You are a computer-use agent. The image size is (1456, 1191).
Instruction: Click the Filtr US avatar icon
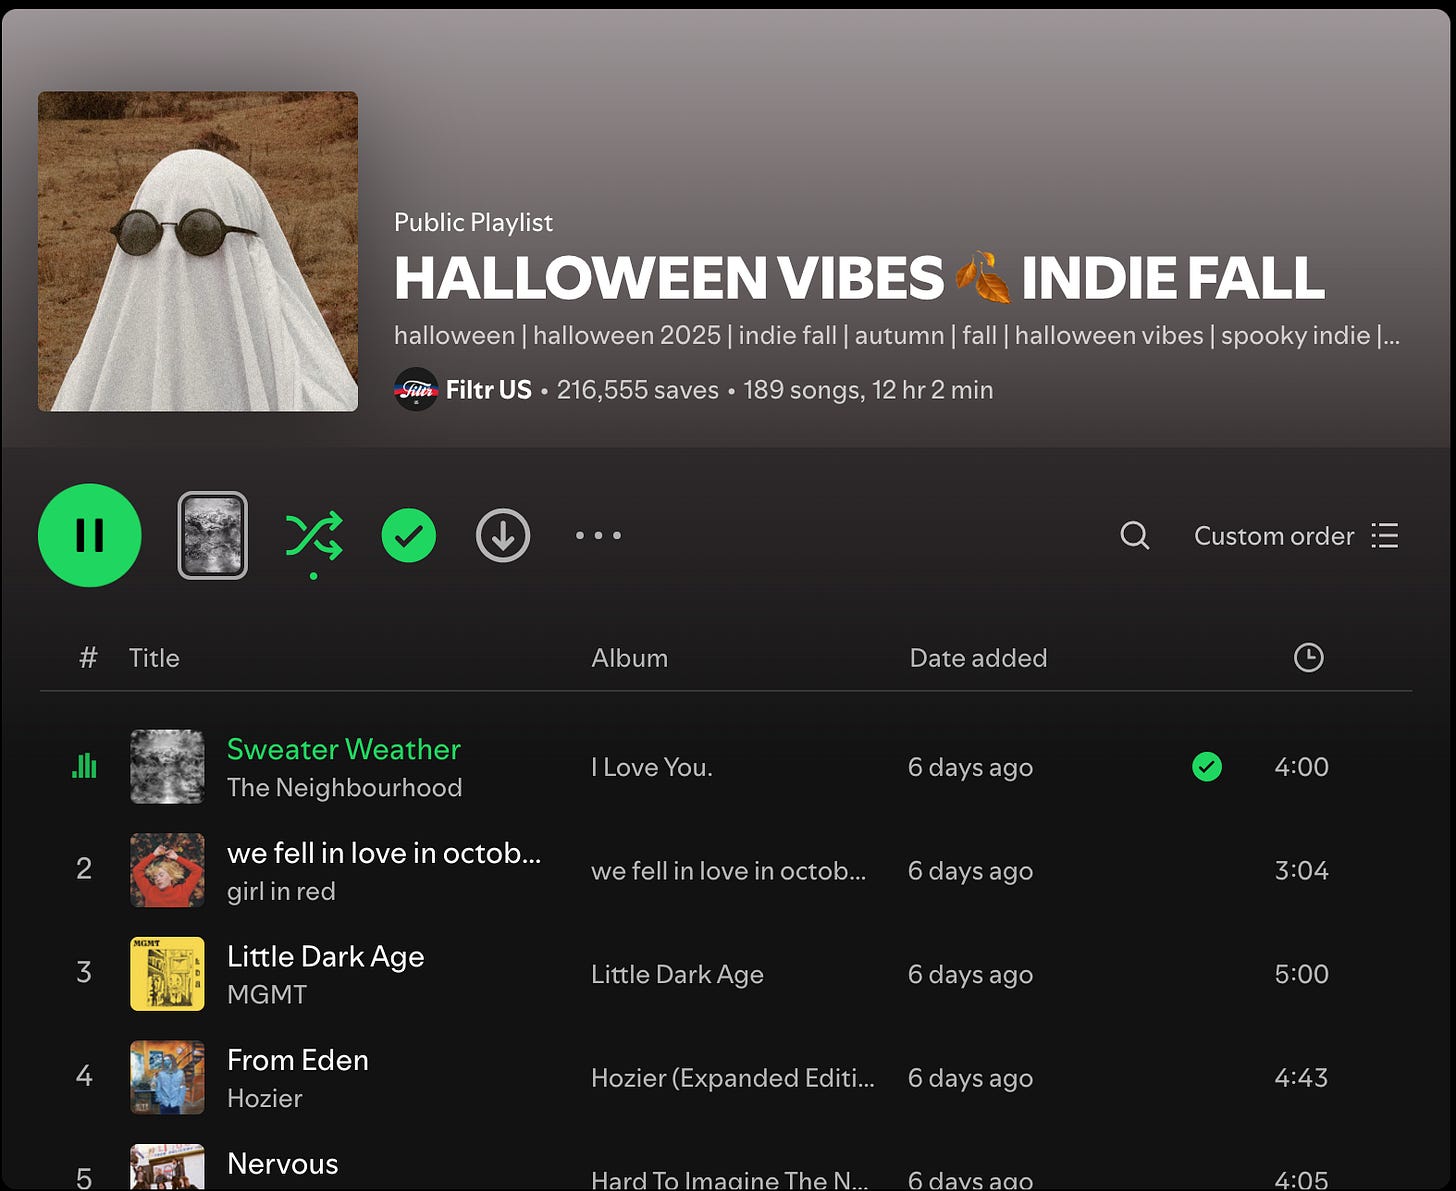click(x=416, y=390)
